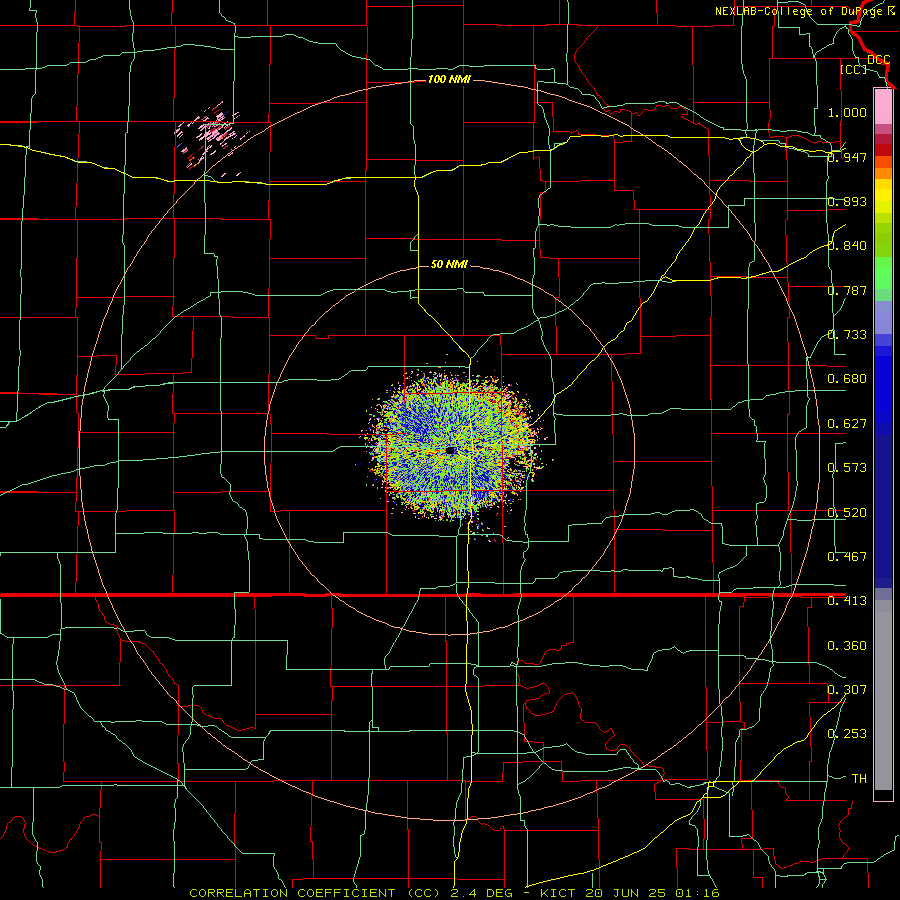Click the 0.467 color scale label
Viewport: 900px width, 900px height.
(847, 557)
